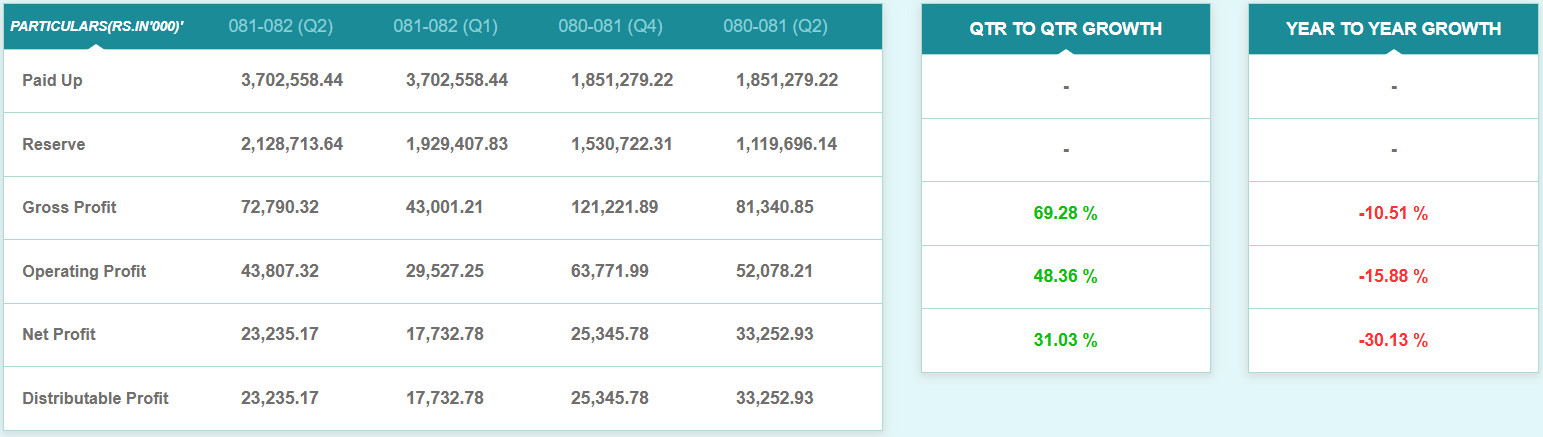
Task: Click the -30.13 % yearly growth value
Action: (1393, 340)
